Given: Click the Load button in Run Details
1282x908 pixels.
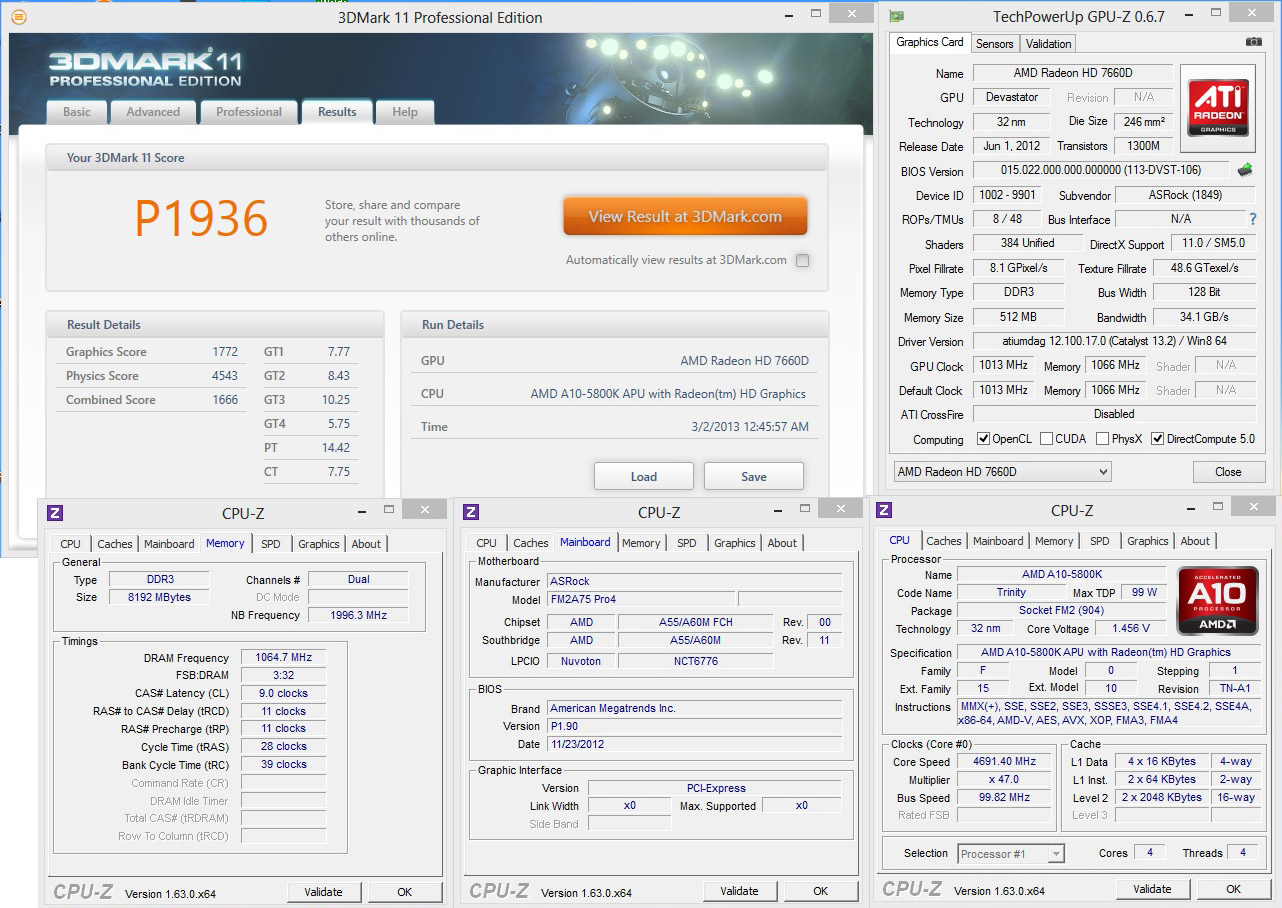Looking at the screenshot, I should [644, 477].
